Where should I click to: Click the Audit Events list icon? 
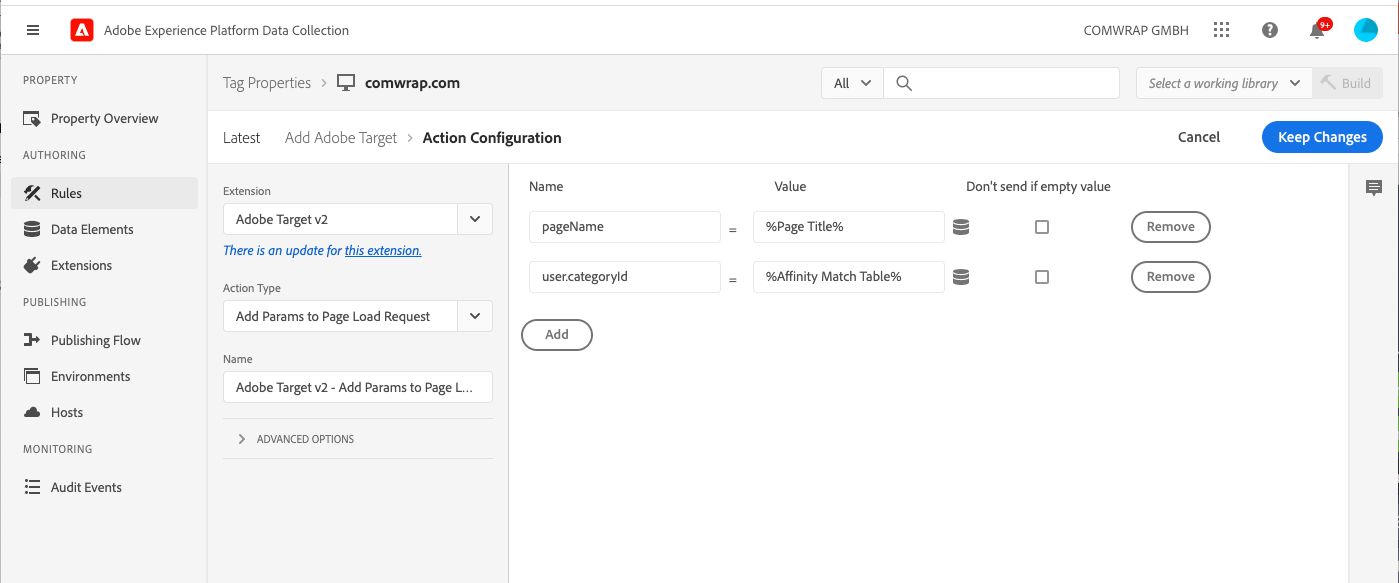click(32, 487)
